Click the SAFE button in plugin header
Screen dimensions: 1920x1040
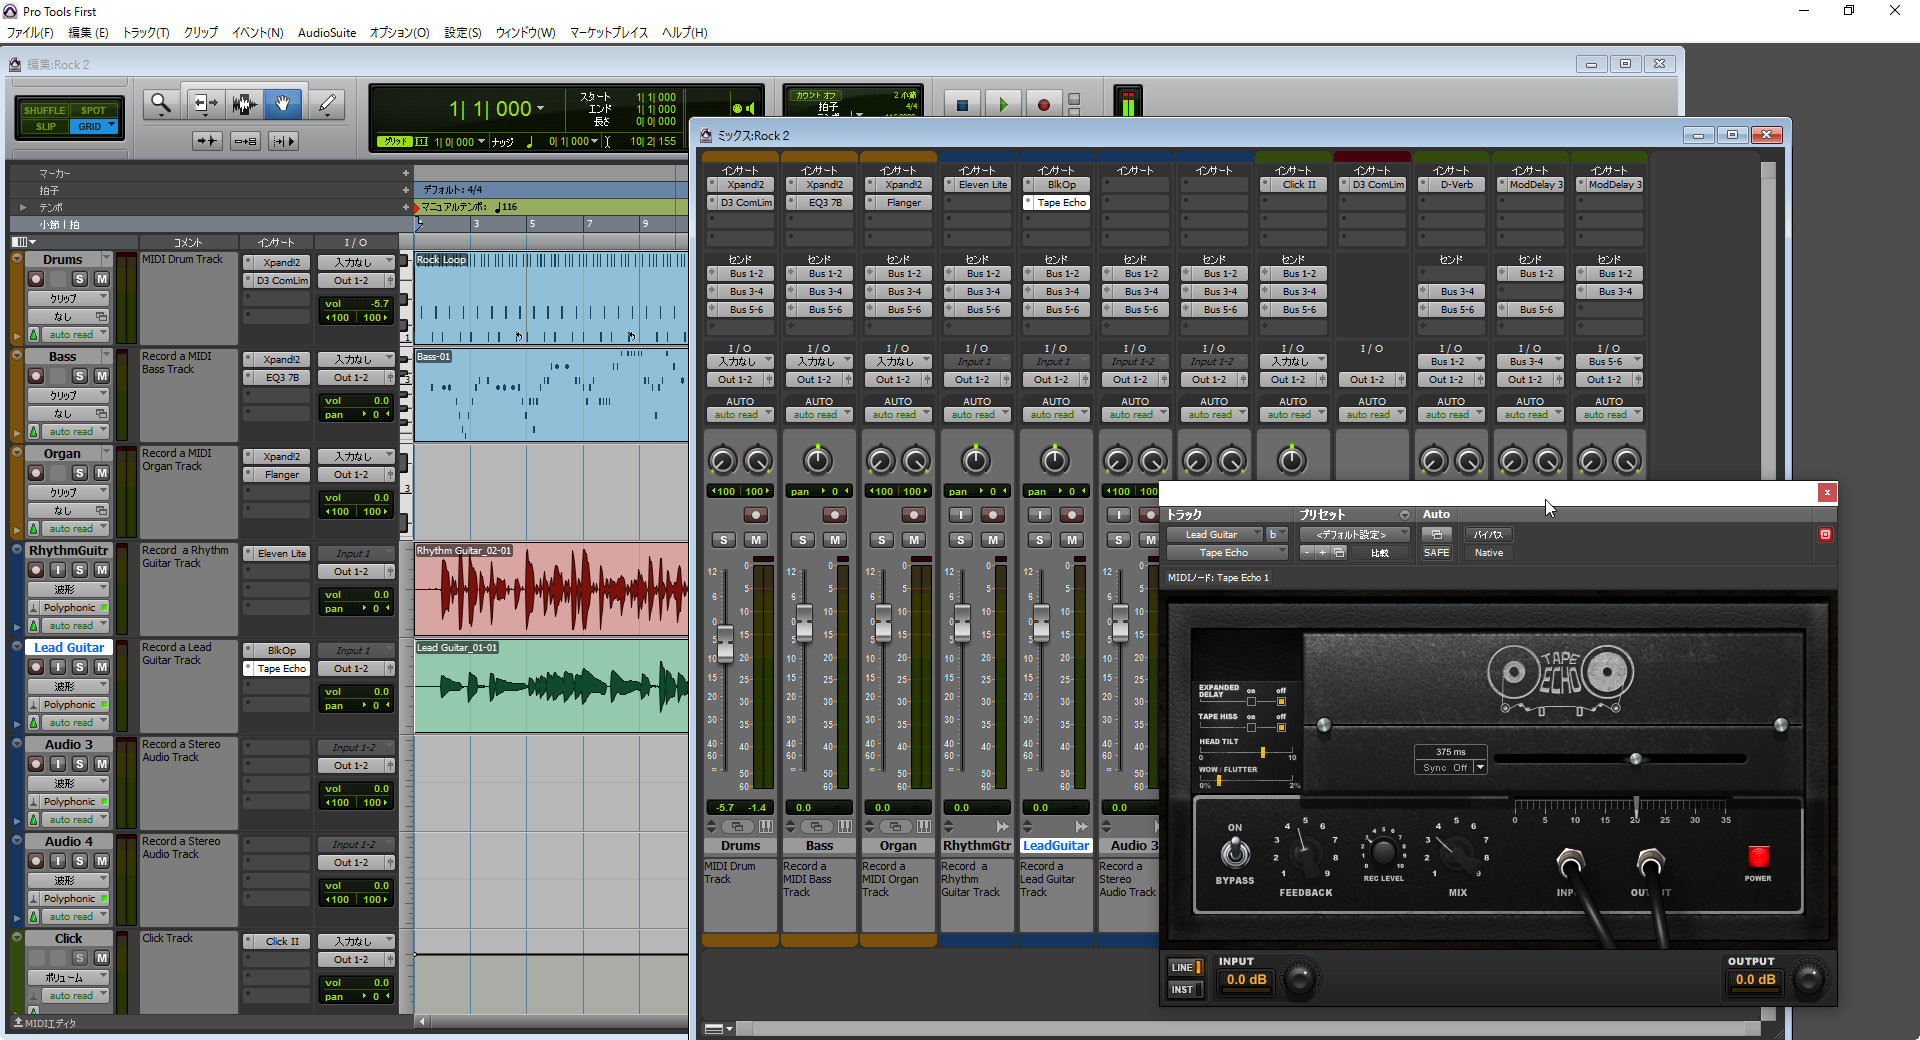(x=1436, y=553)
